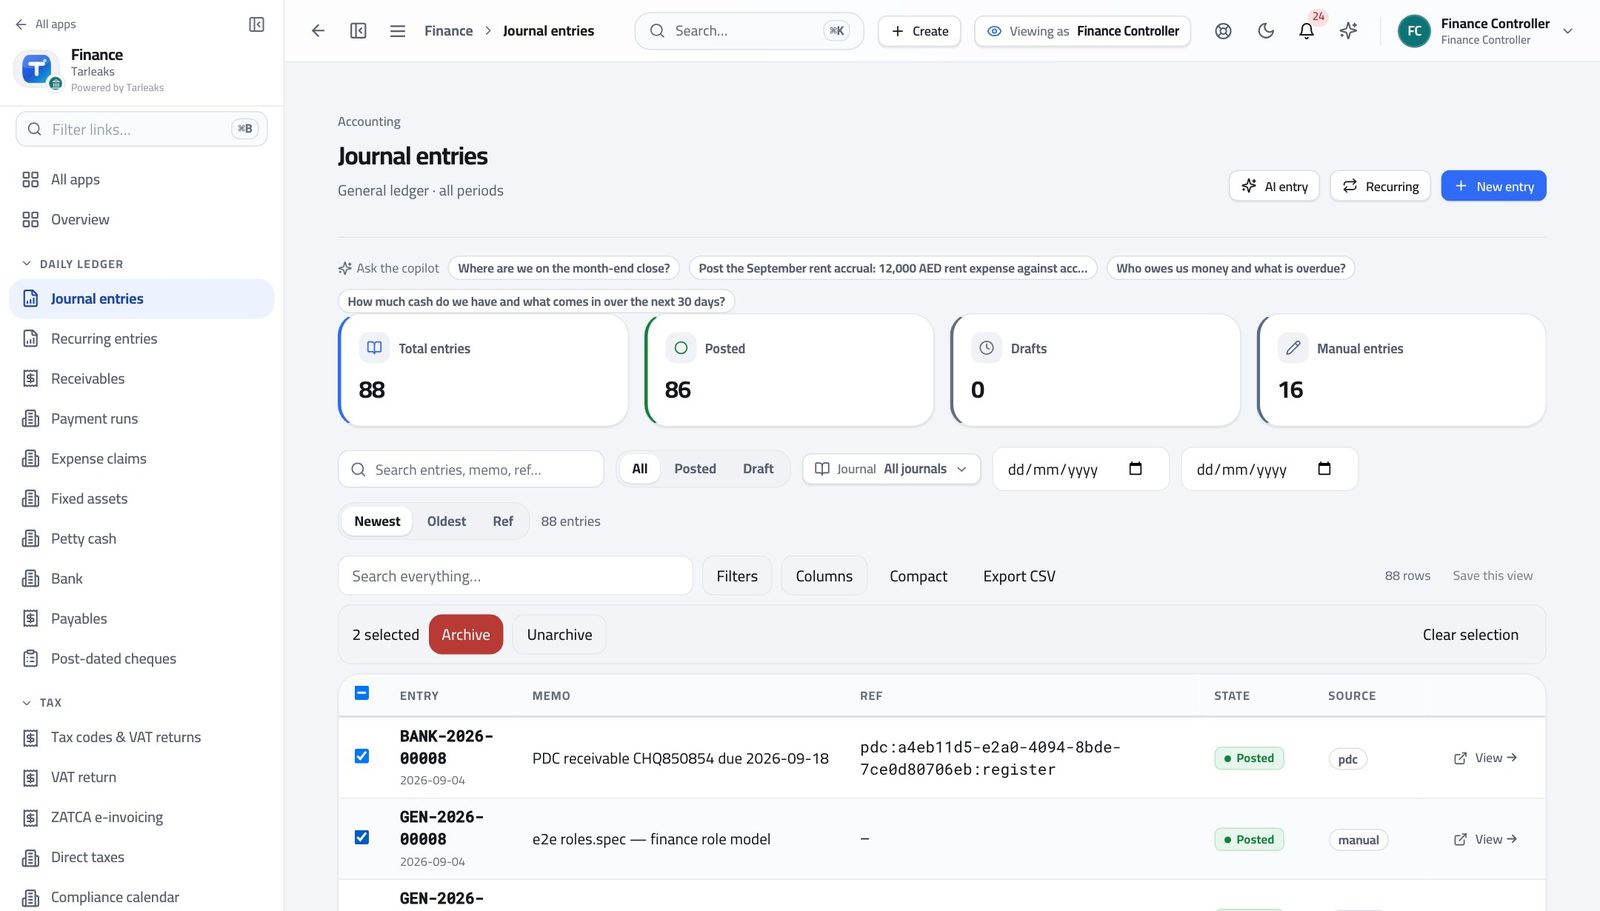The width and height of the screenshot is (1600, 911).
Task: Collapse the TAX section
Action: [41, 703]
